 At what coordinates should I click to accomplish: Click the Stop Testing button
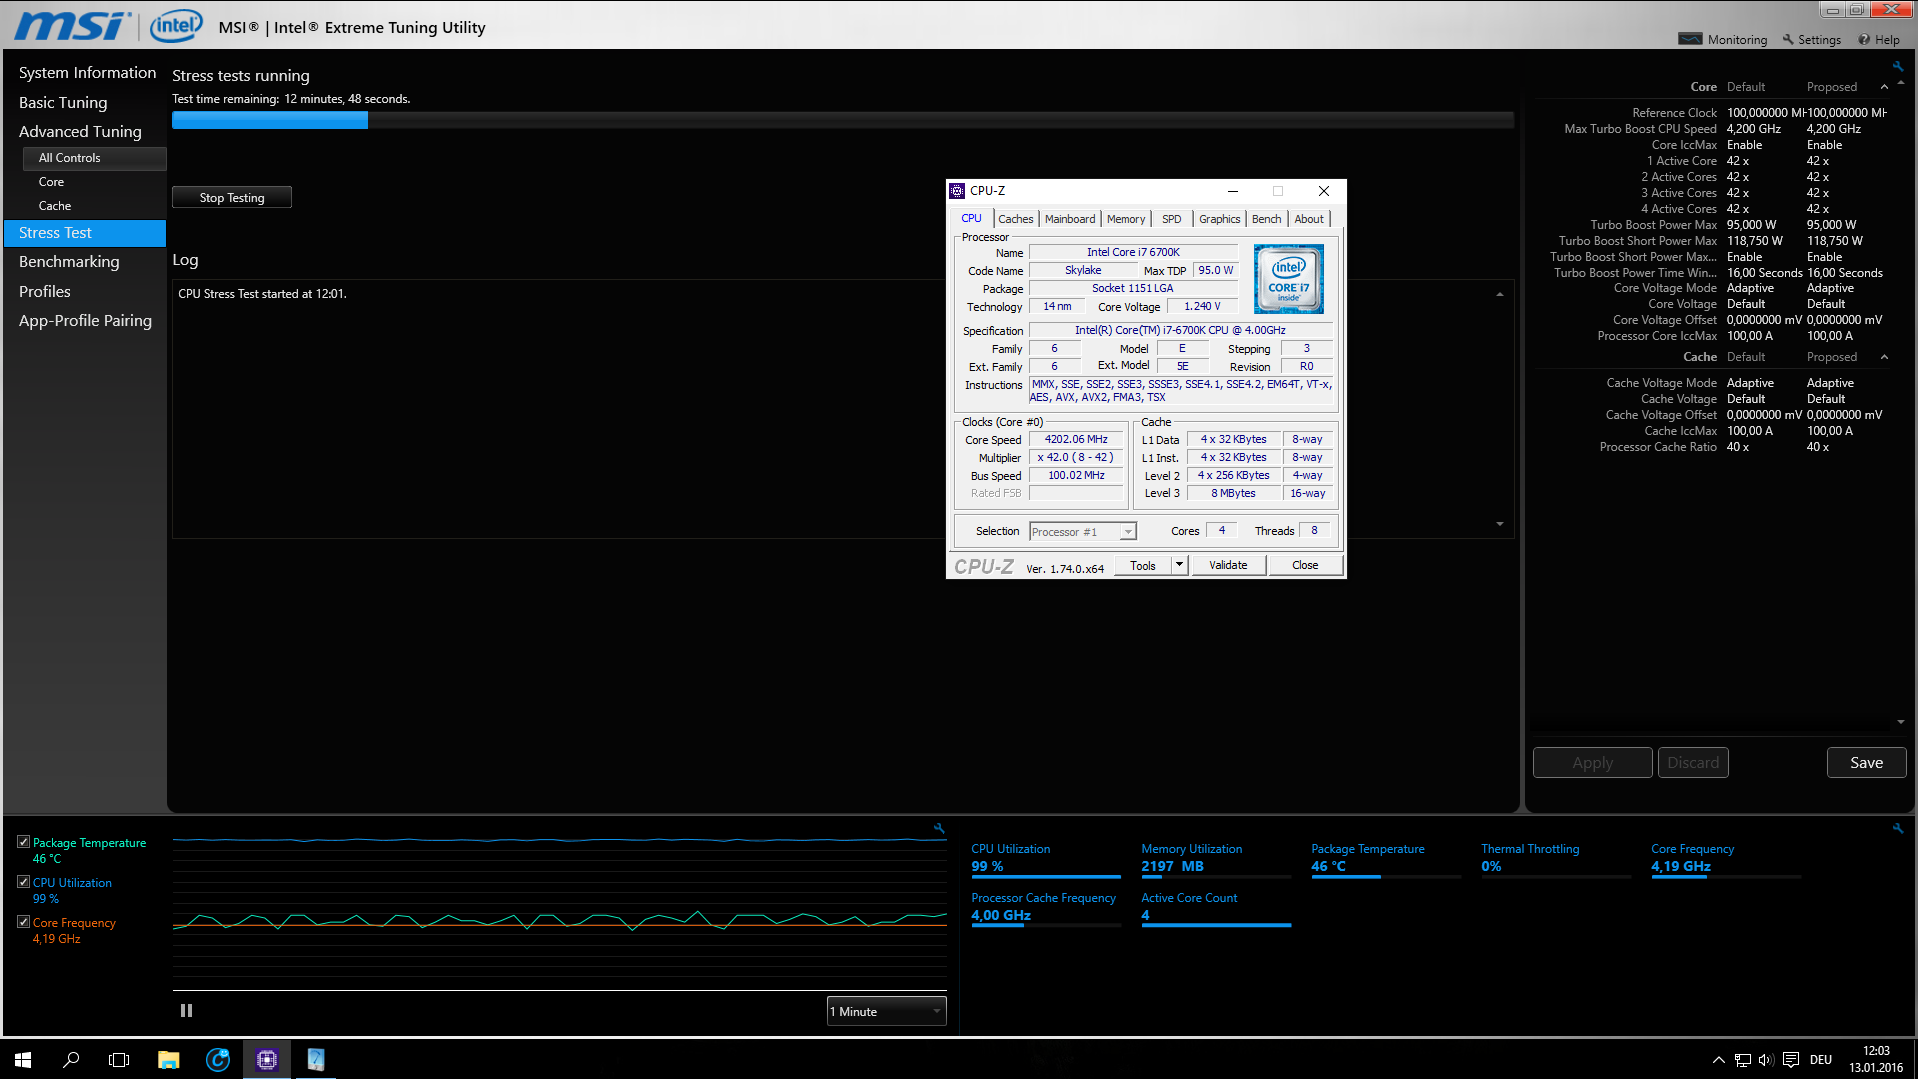coord(232,197)
